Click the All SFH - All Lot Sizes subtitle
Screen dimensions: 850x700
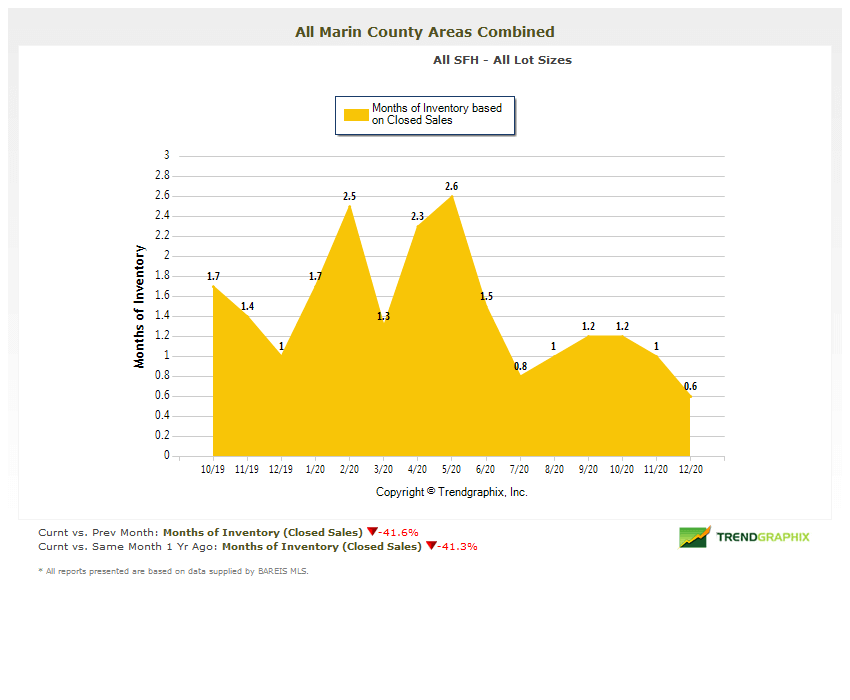[x=502, y=60]
